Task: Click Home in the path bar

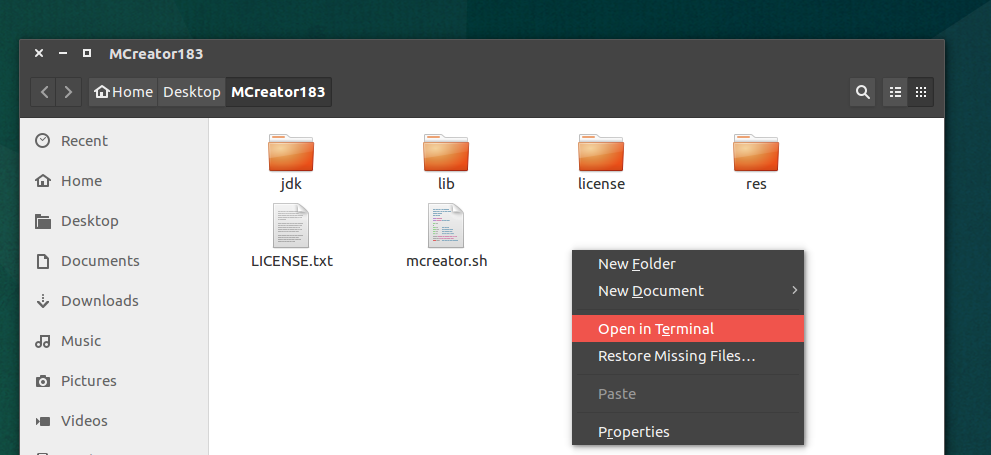Action: [x=123, y=92]
